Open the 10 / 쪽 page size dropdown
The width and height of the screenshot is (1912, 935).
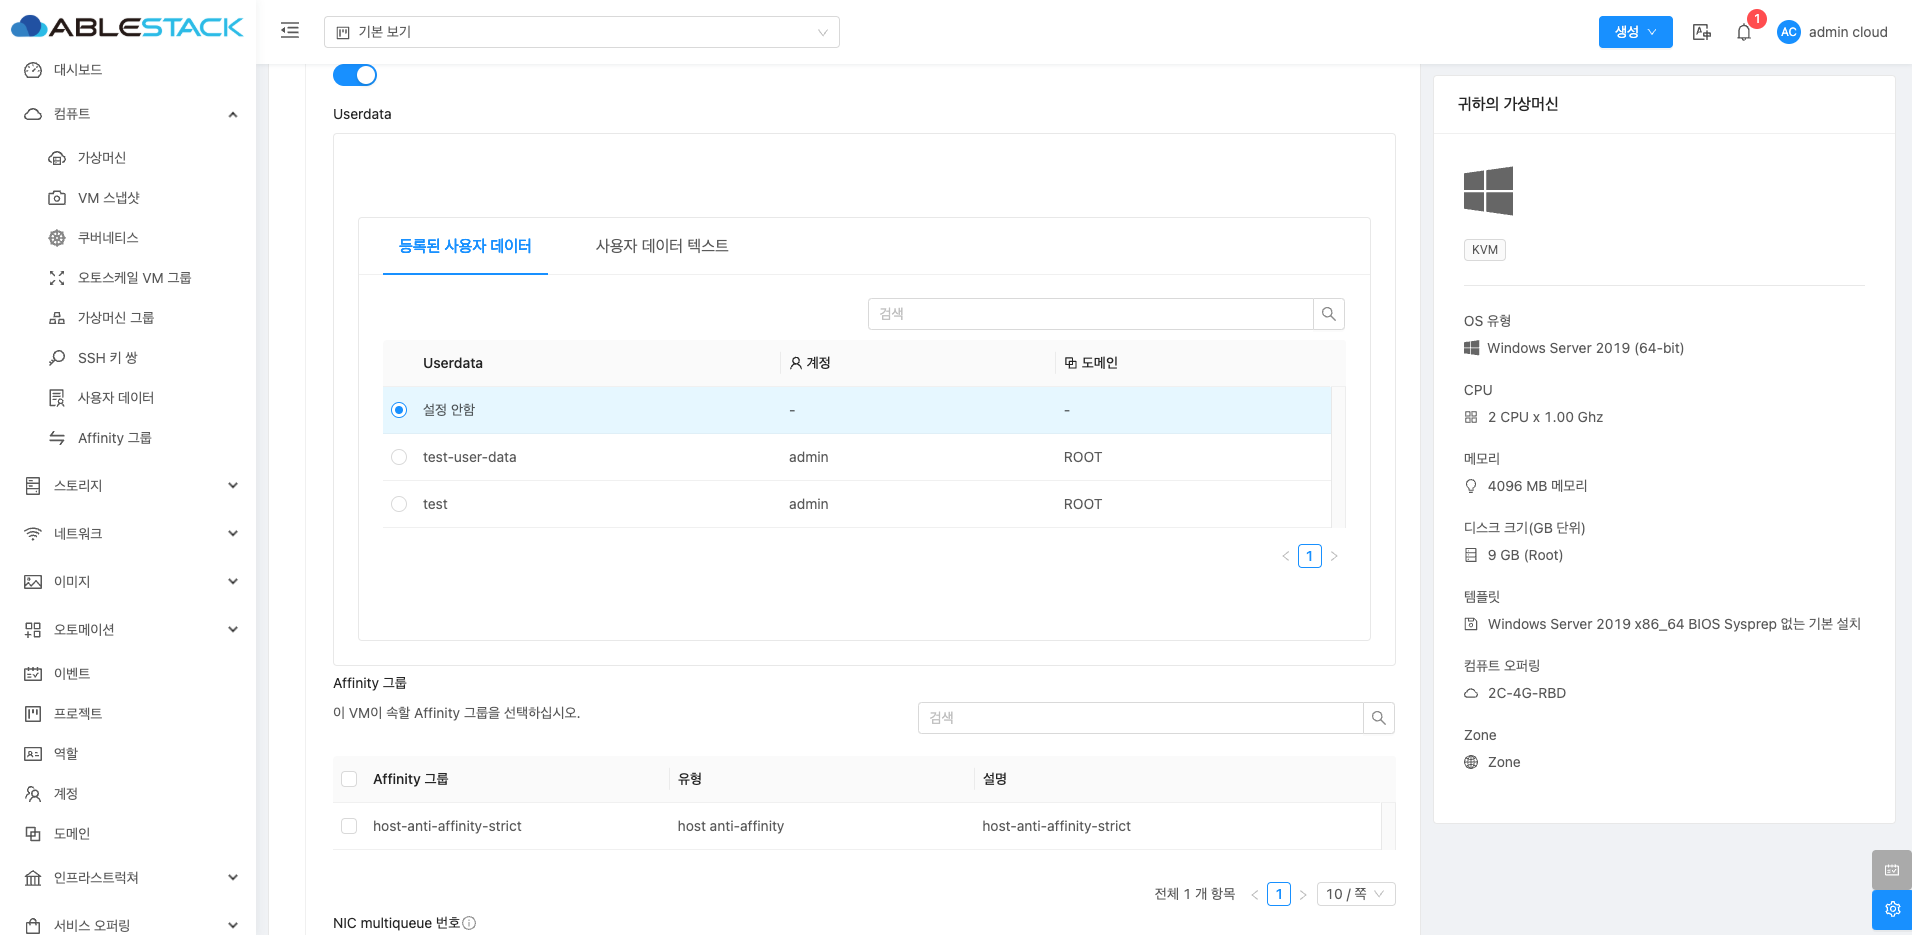click(1355, 894)
